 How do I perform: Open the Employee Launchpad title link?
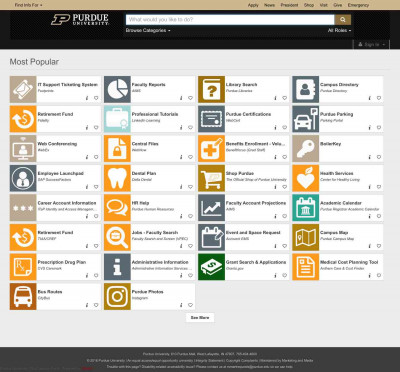[60, 173]
